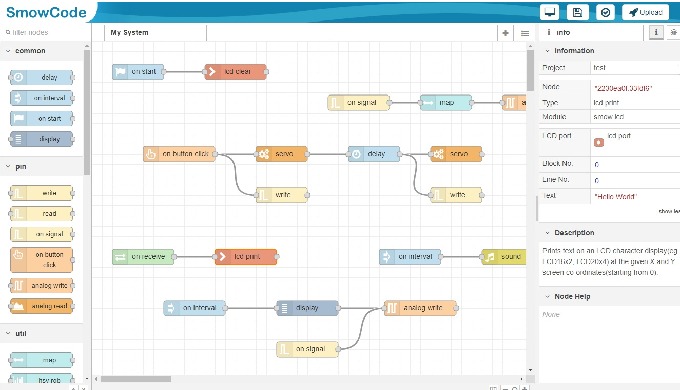This screenshot has width=680, height=390.
Task: Click the node ID value in Information
Action: (x=623, y=88)
